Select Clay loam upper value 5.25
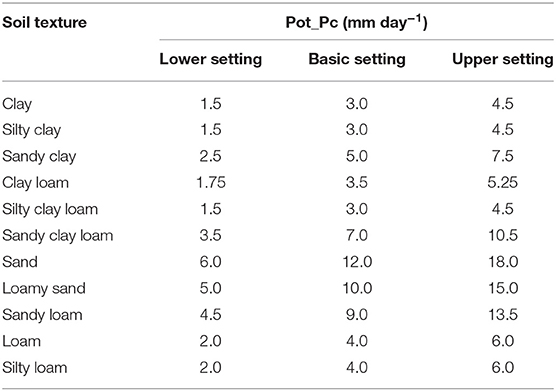Viewport: 556px width, 391px height. pos(503,183)
